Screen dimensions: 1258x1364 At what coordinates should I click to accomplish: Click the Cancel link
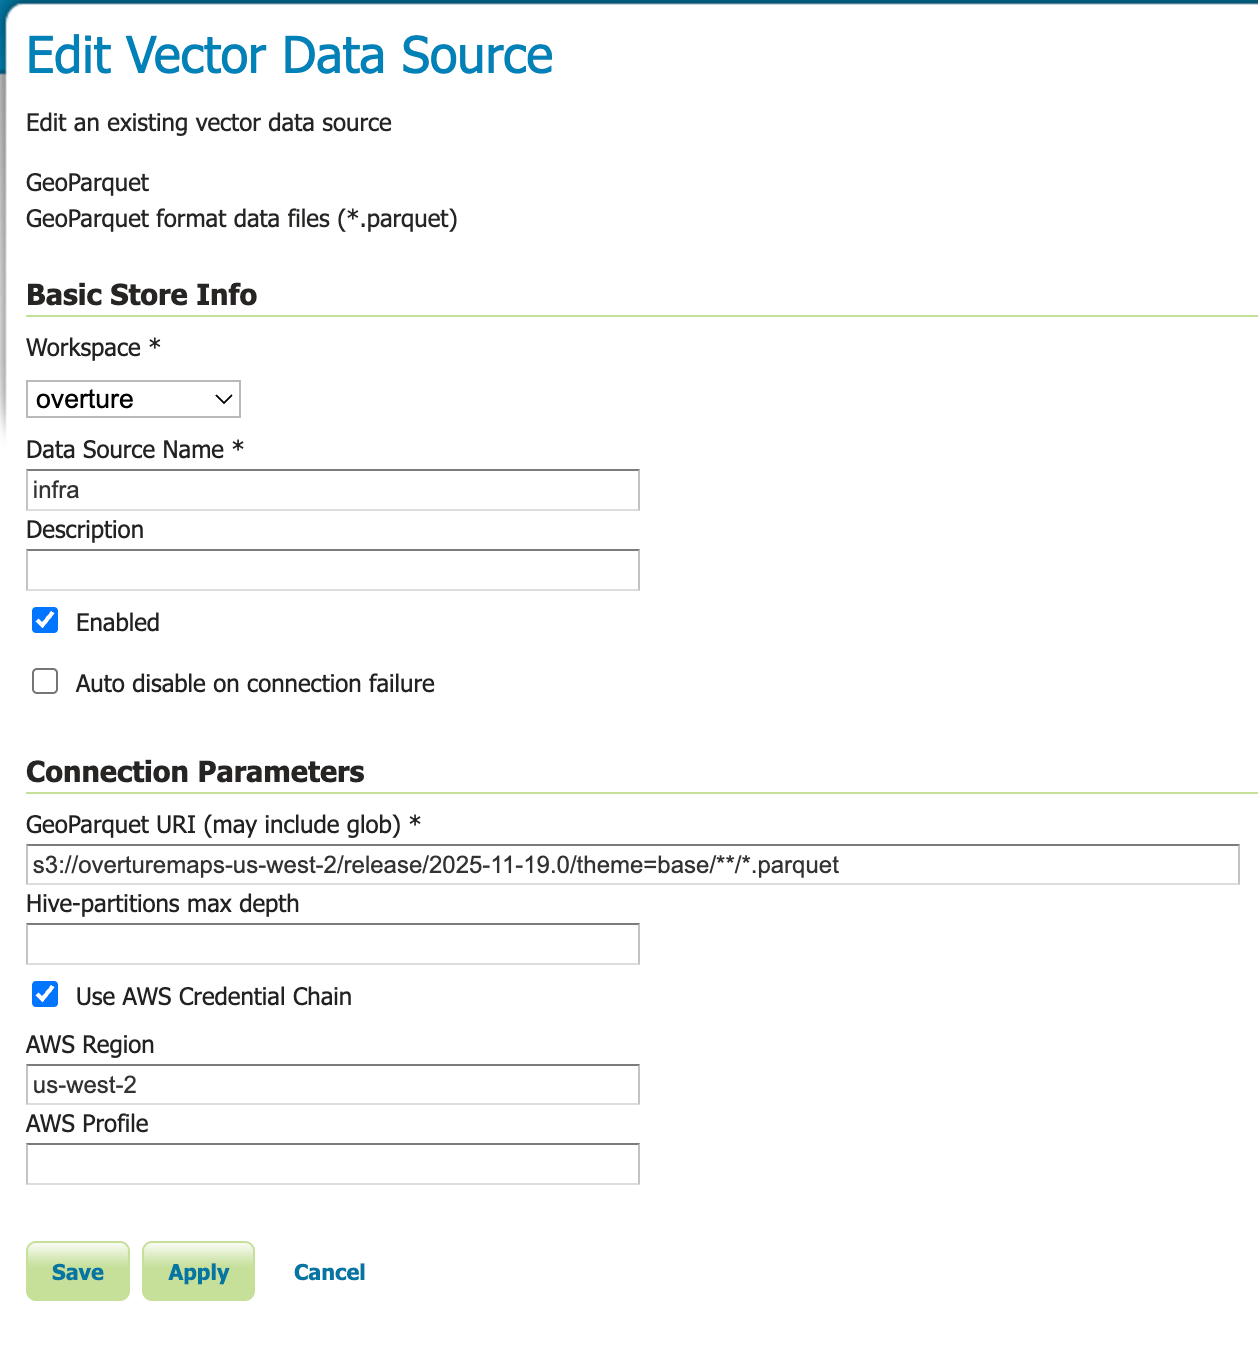point(329,1271)
